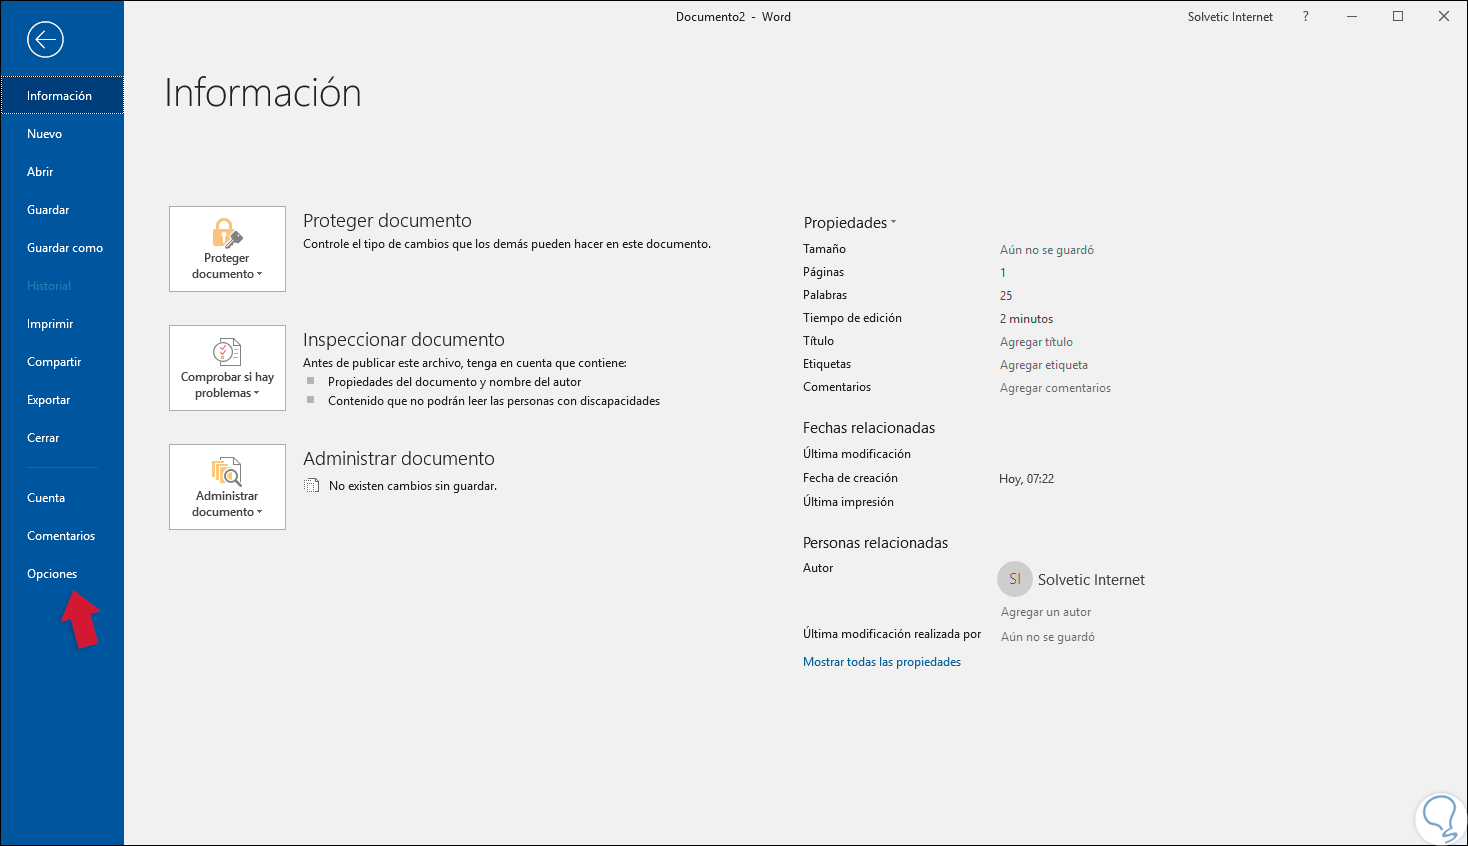Select the Información tab
The image size is (1468, 846).
(62, 96)
